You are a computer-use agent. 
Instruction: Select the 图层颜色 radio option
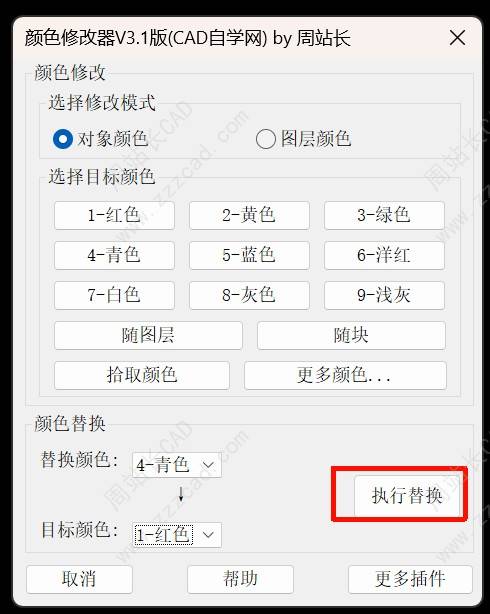pyautogui.click(x=266, y=139)
